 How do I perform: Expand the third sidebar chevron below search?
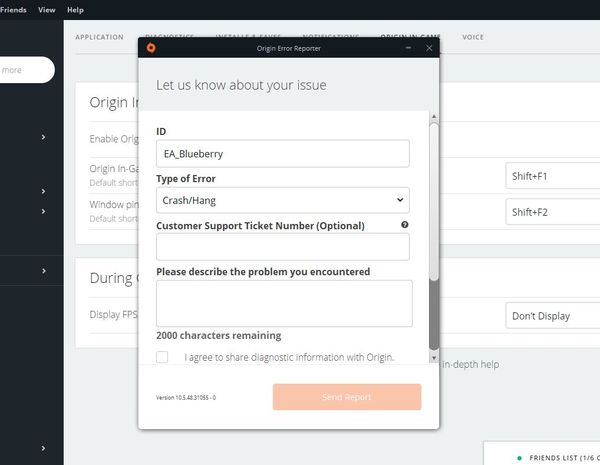pyautogui.click(x=43, y=211)
